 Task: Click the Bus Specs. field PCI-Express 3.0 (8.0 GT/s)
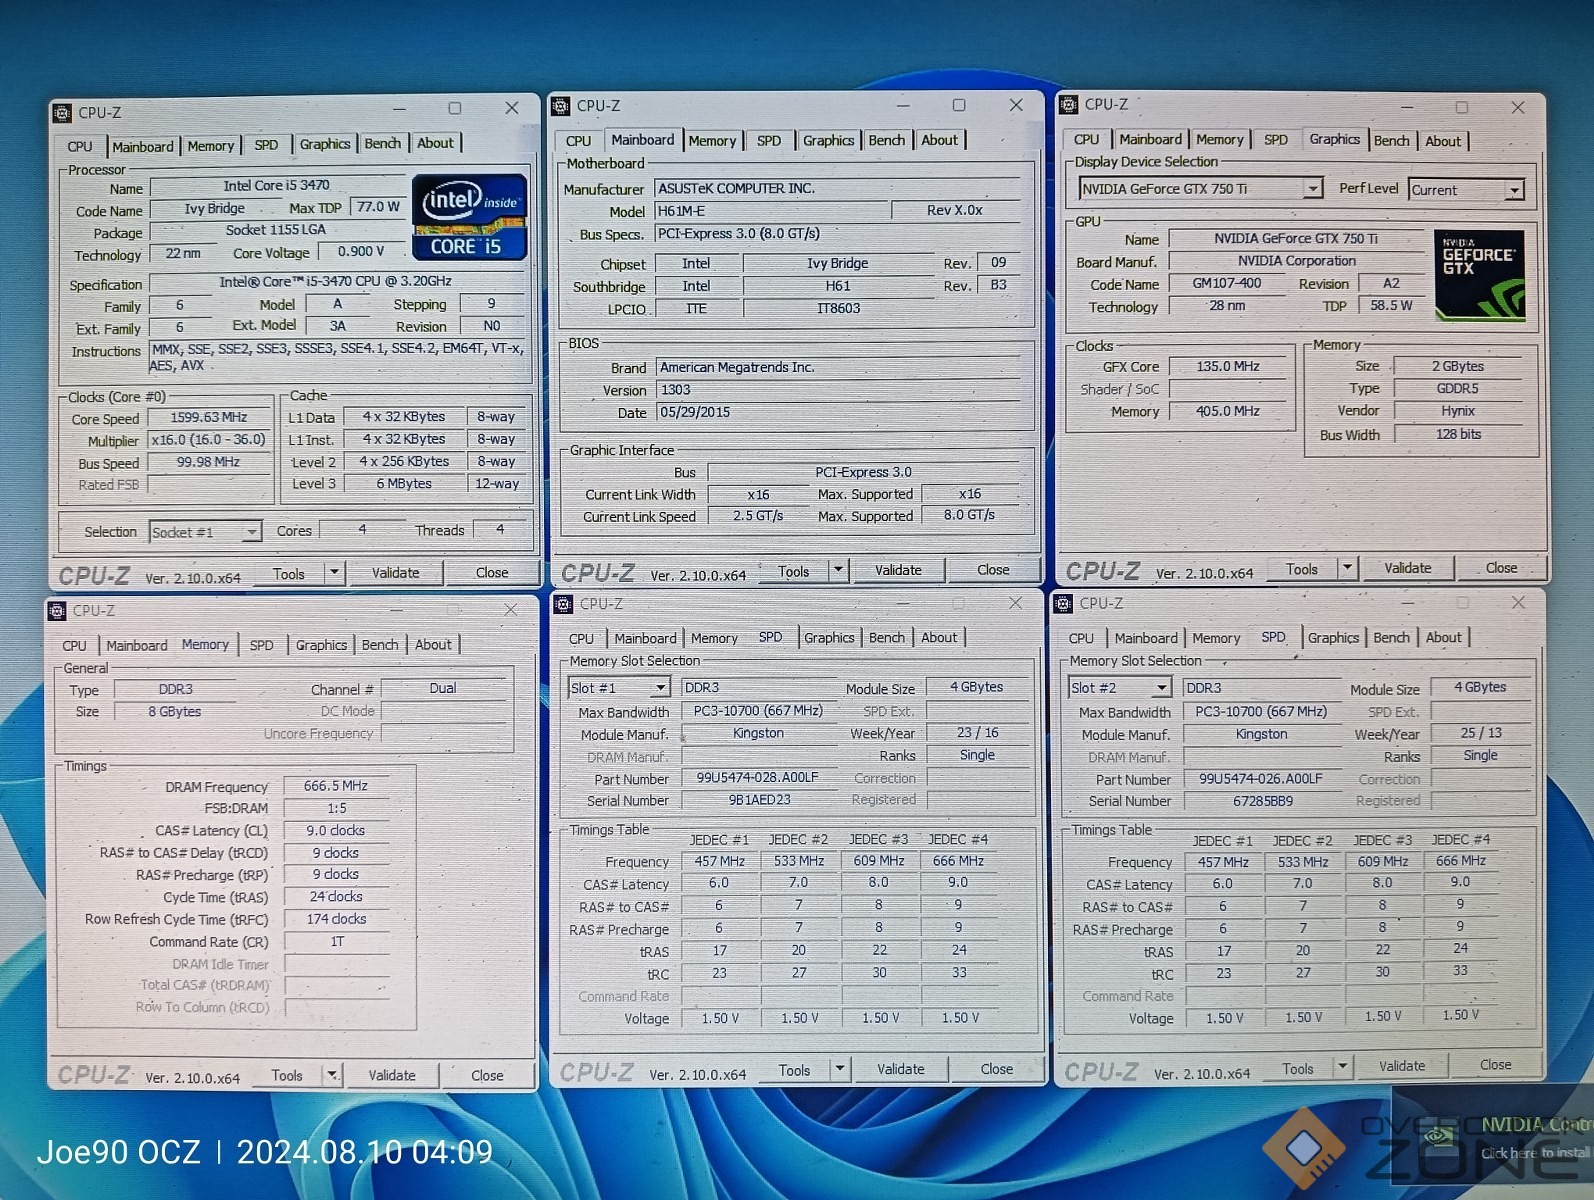[838, 233]
